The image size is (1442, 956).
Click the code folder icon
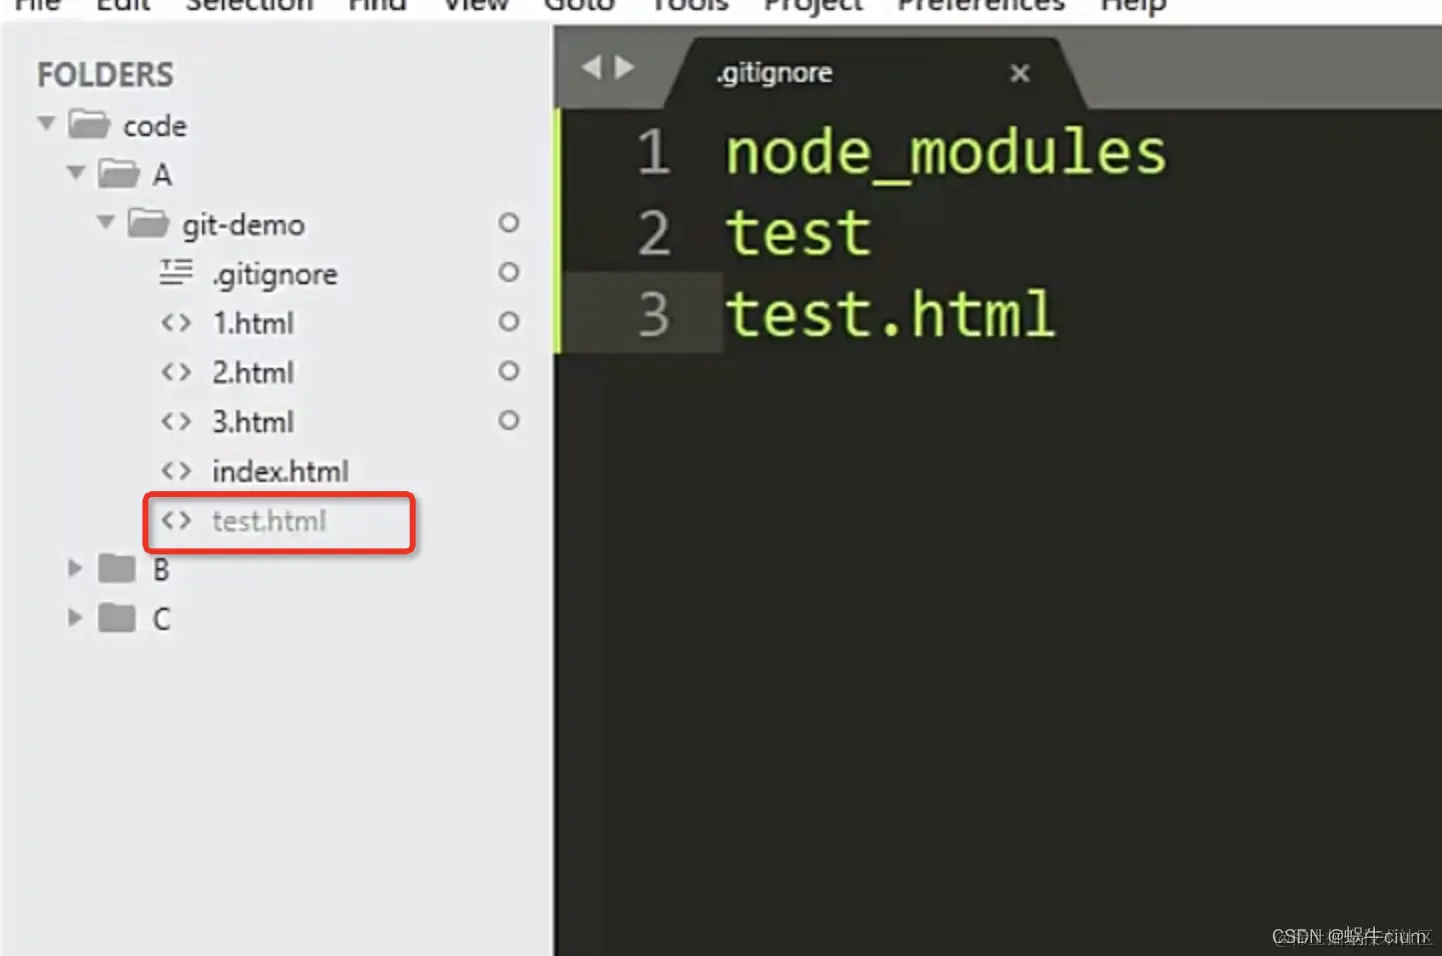tap(89, 125)
